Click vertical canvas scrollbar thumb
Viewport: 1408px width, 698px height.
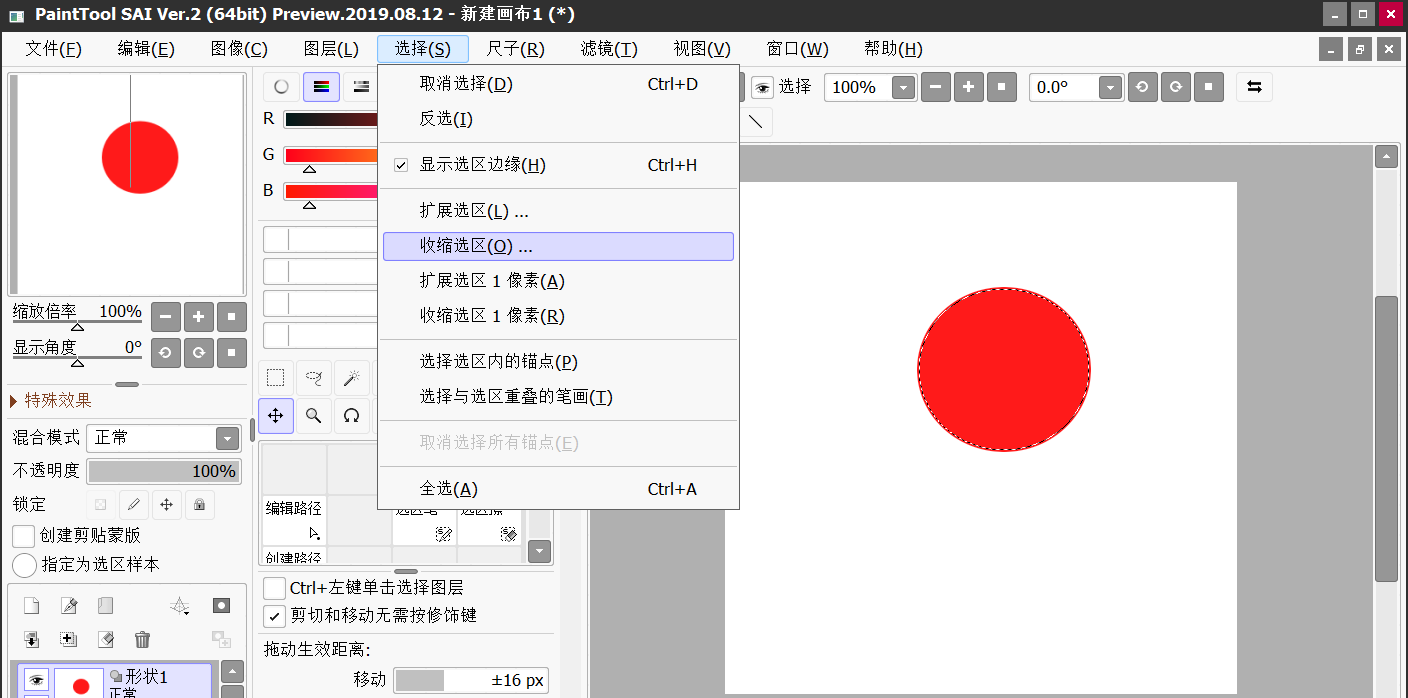(1386, 438)
